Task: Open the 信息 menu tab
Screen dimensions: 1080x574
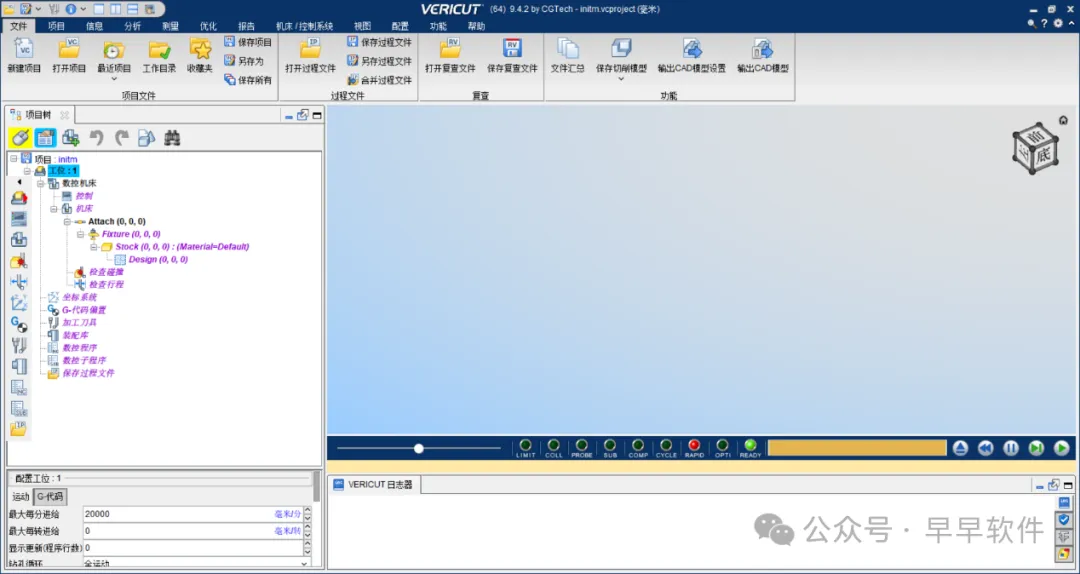Action: [94, 26]
